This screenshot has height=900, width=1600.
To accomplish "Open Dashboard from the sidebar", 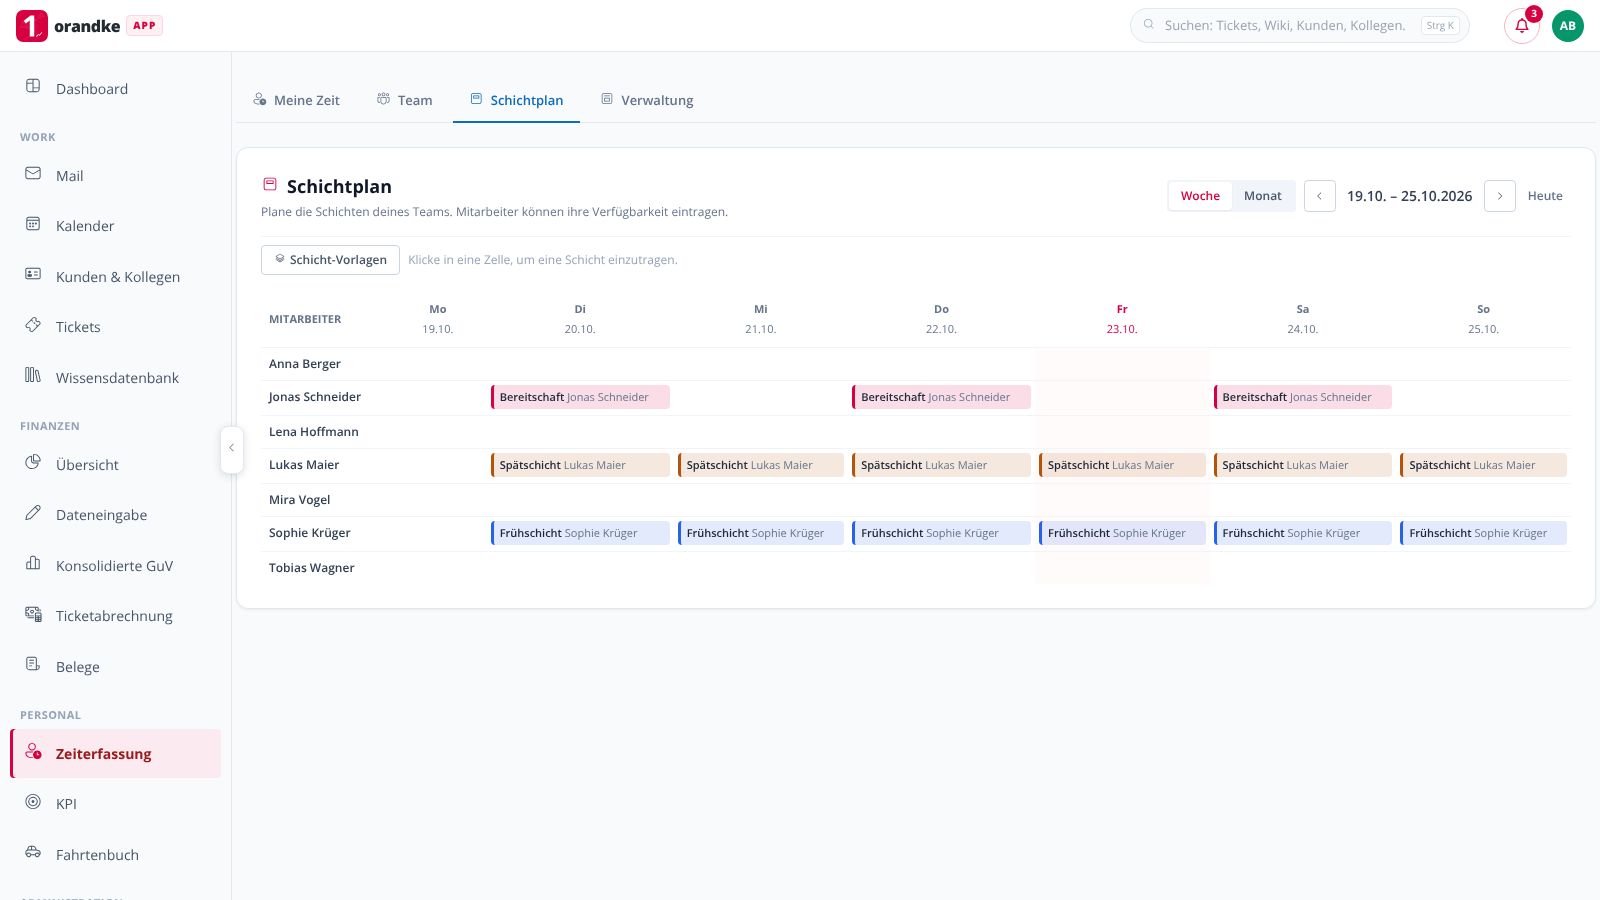I will coord(116,89).
